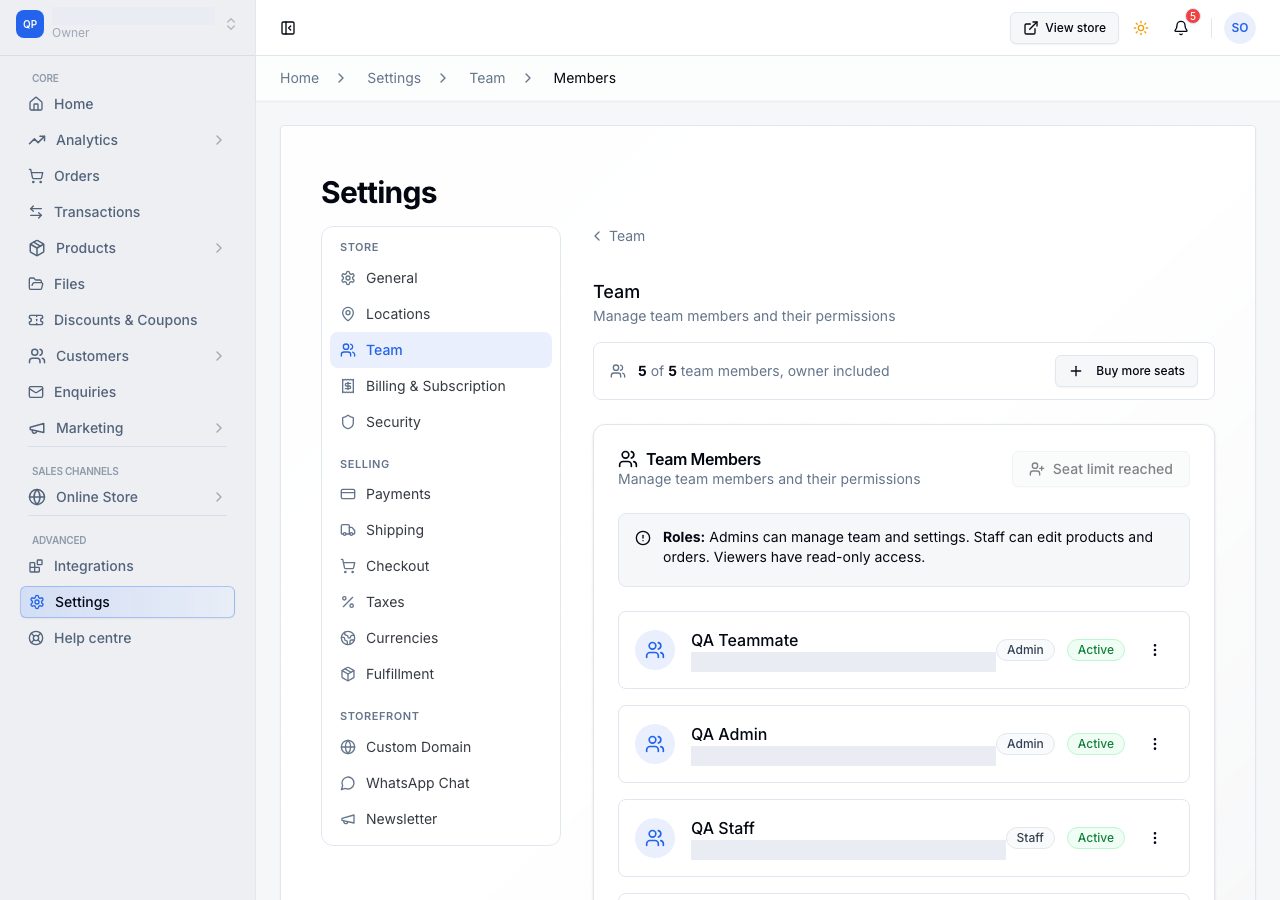
Task: Click the Team Members heading
Action: click(703, 459)
